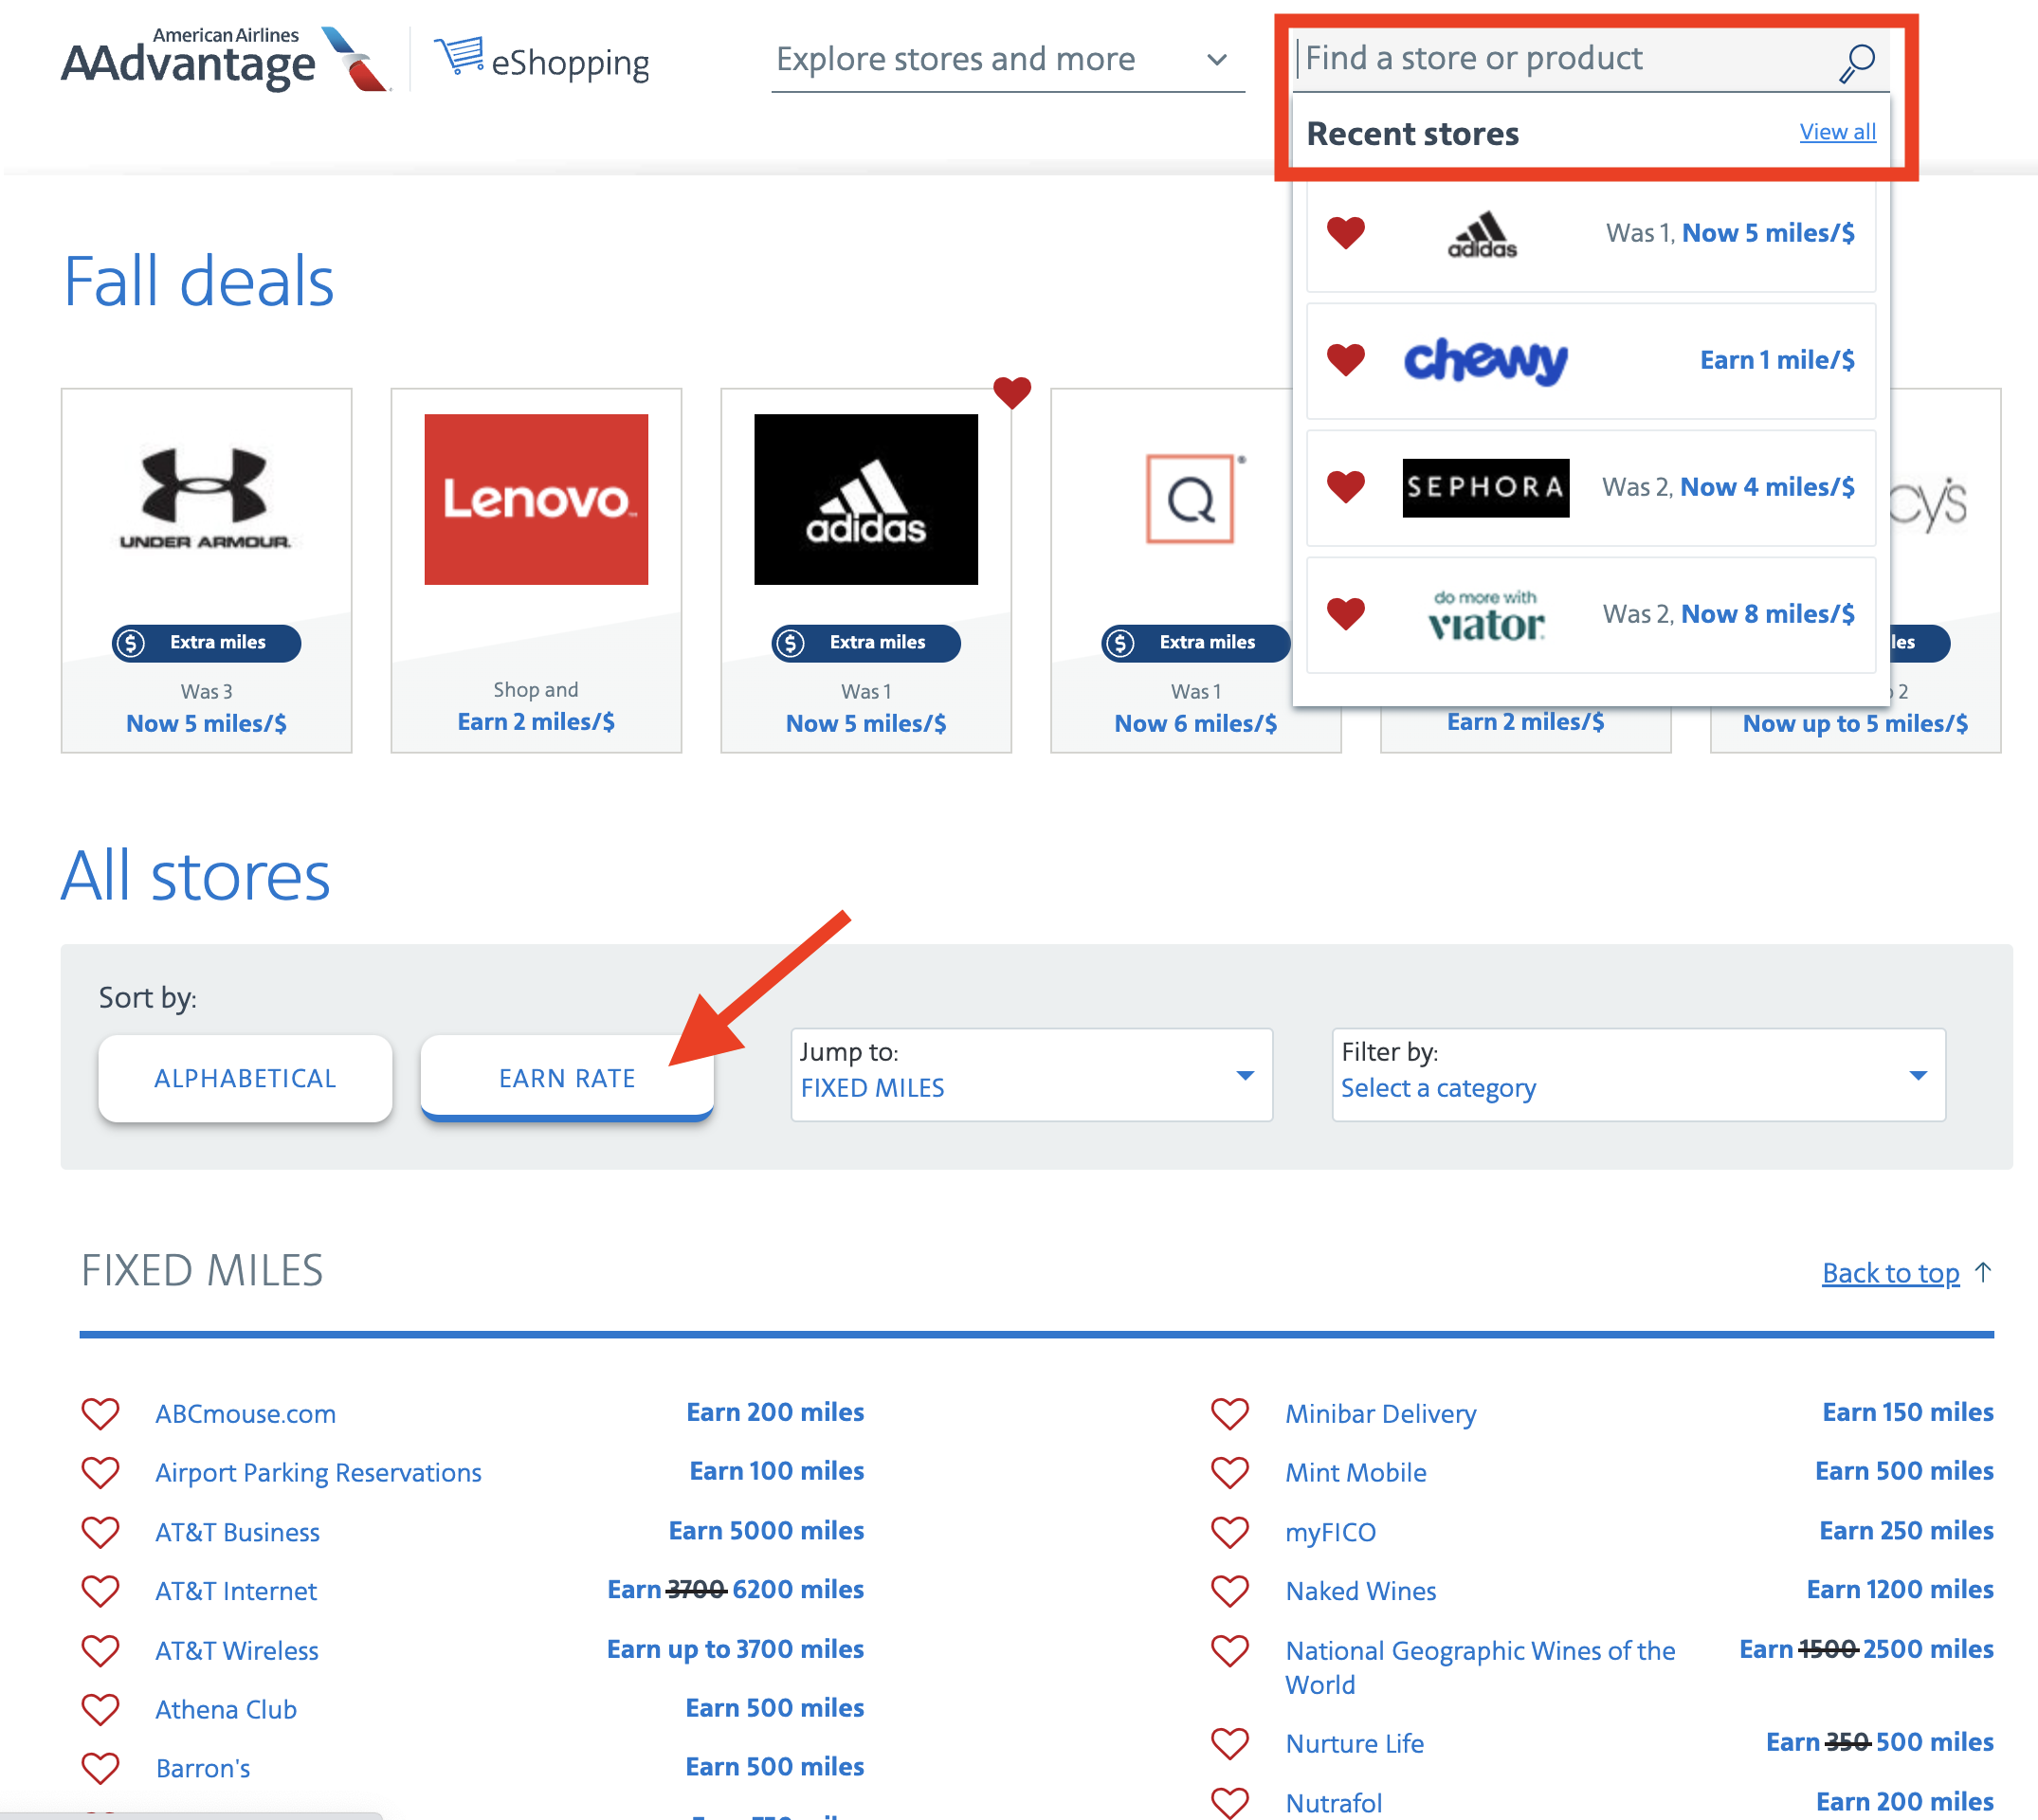Open Naked Wines store link
The image size is (2038, 1820).
pyautogui.click(x=1361, y=1592)
